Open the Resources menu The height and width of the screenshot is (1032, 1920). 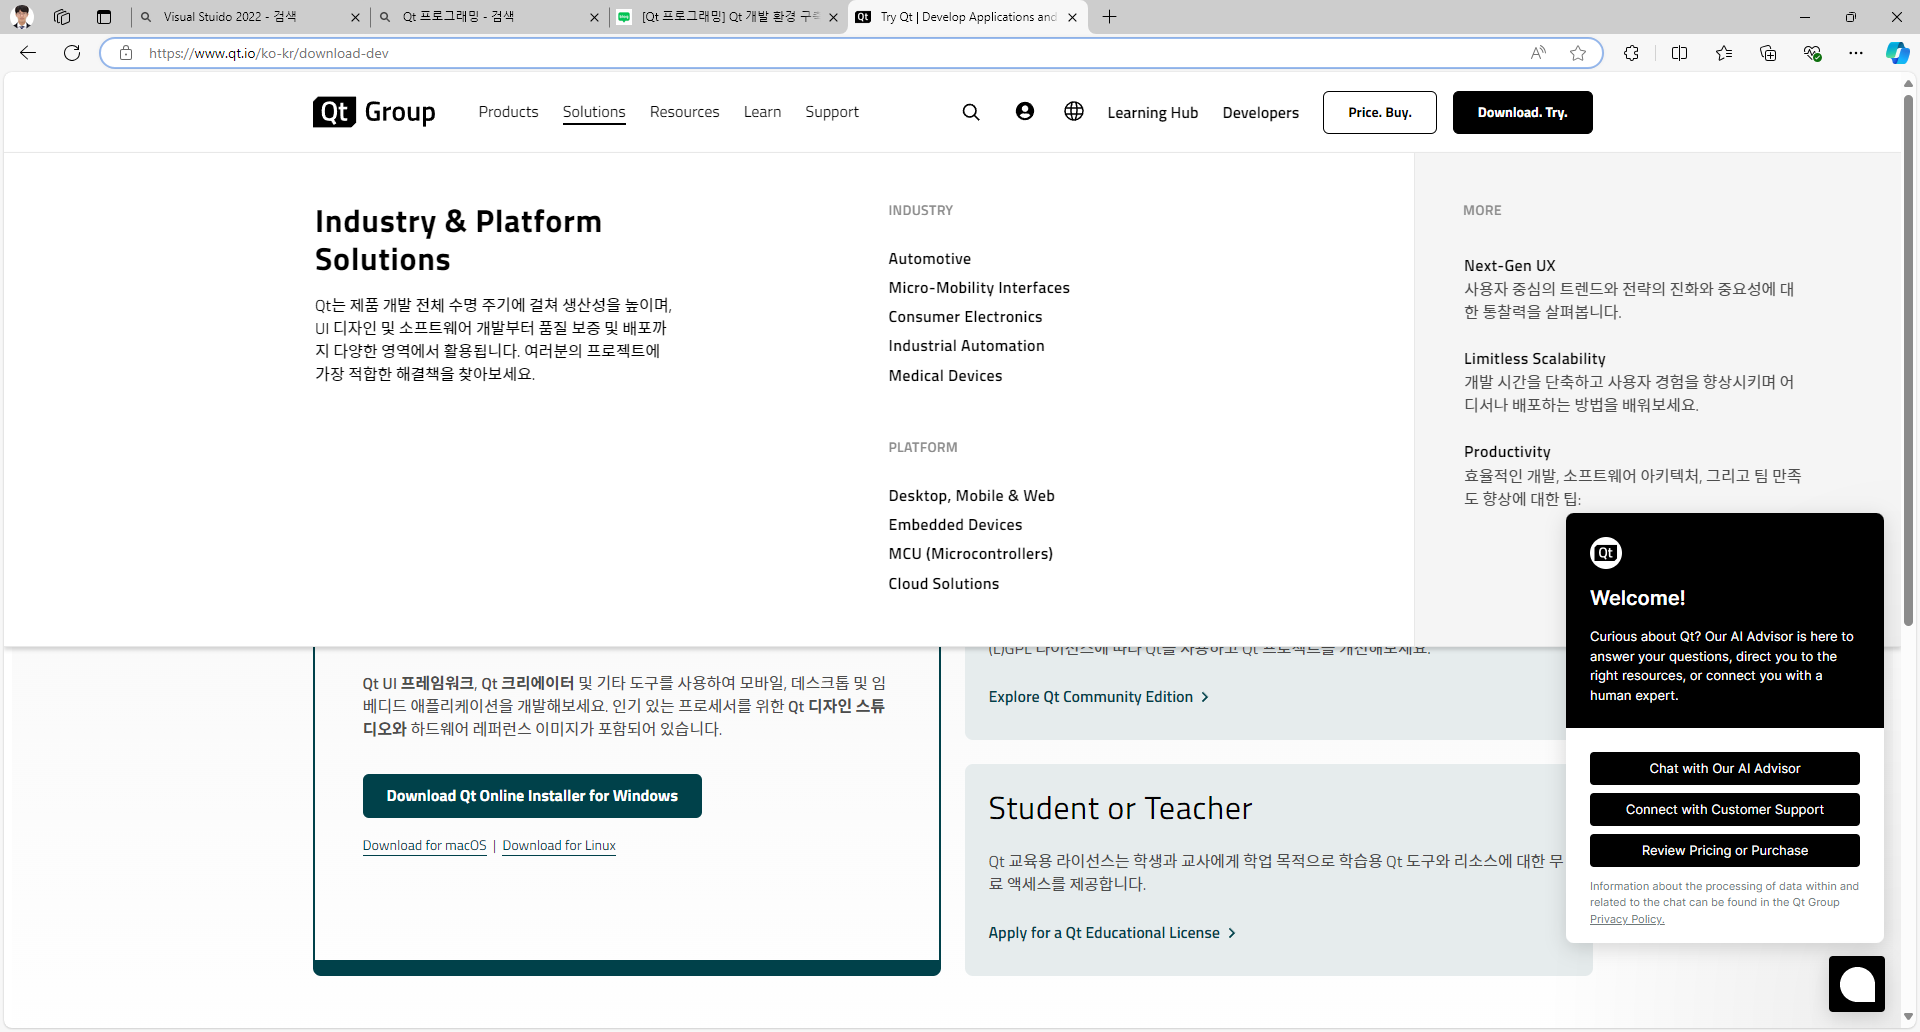[x=685, y=112]
